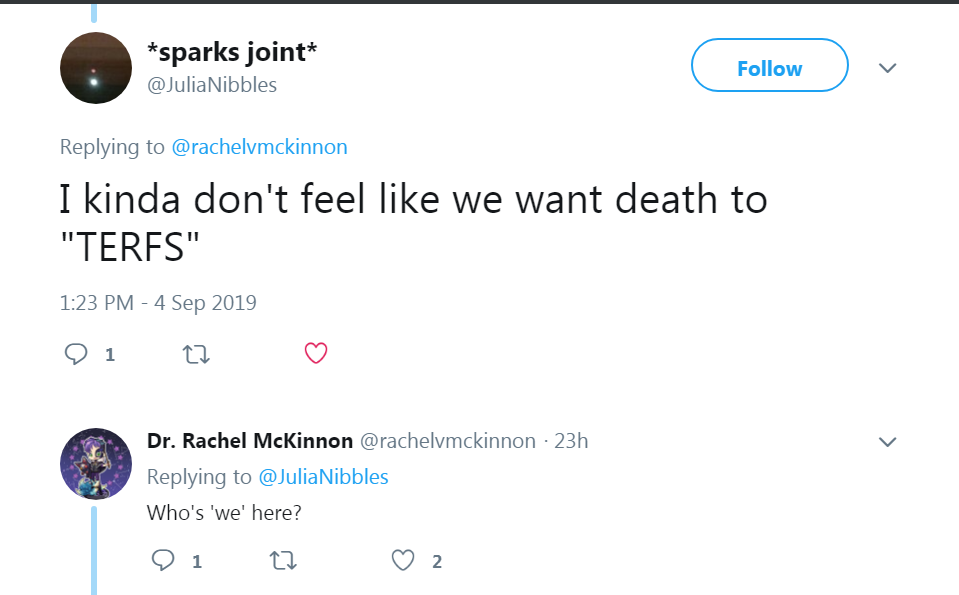Screen dimensions: 959x595
Task: Open sparks joint profile picture
Action: pyautogui.click(x=96, y=68)
